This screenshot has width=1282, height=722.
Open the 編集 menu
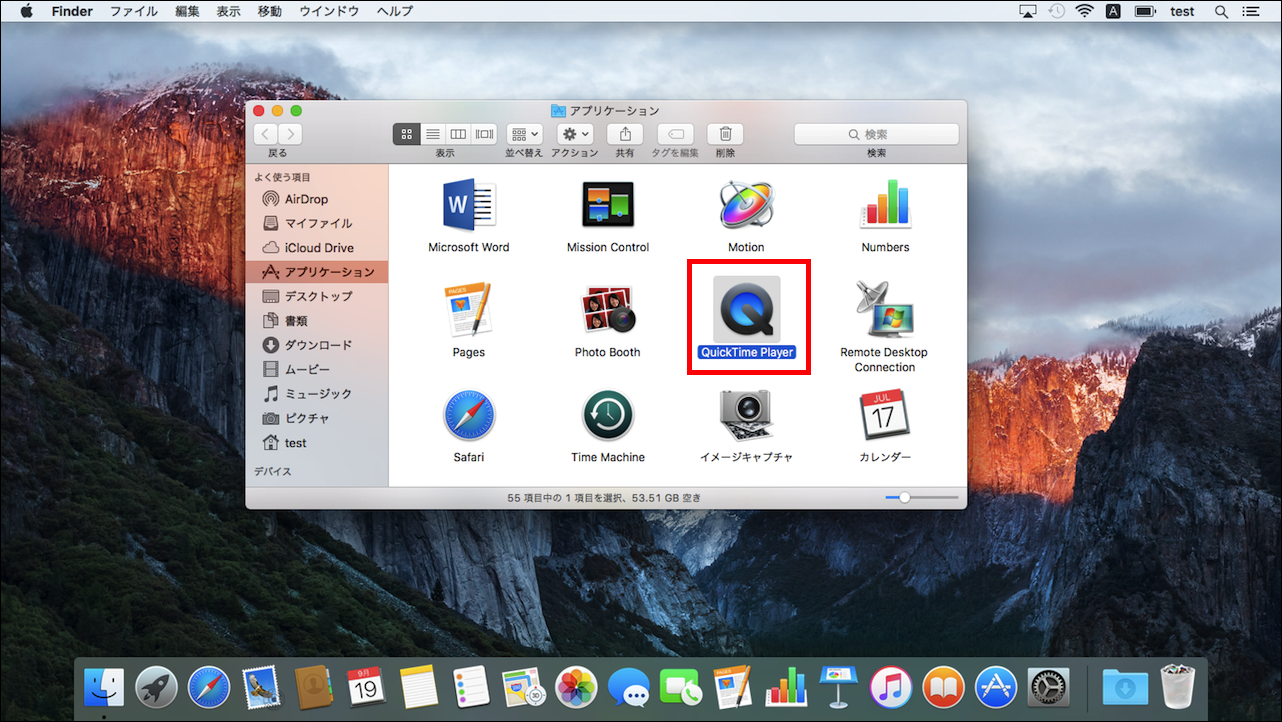[x=187, y=11]
